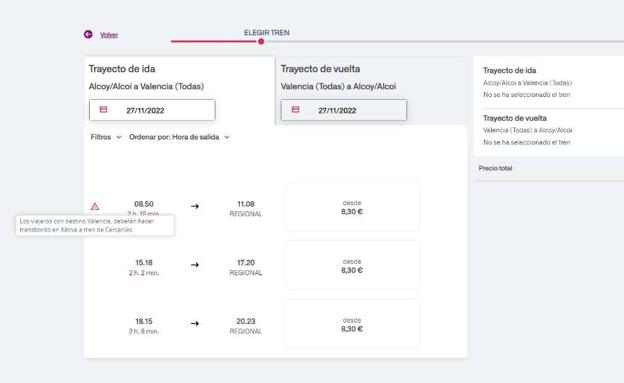624x383 pixels.
Task: Click the summary route Alcoy/Alcoi a Valencia (Todas)
Action: pos(527,83)
